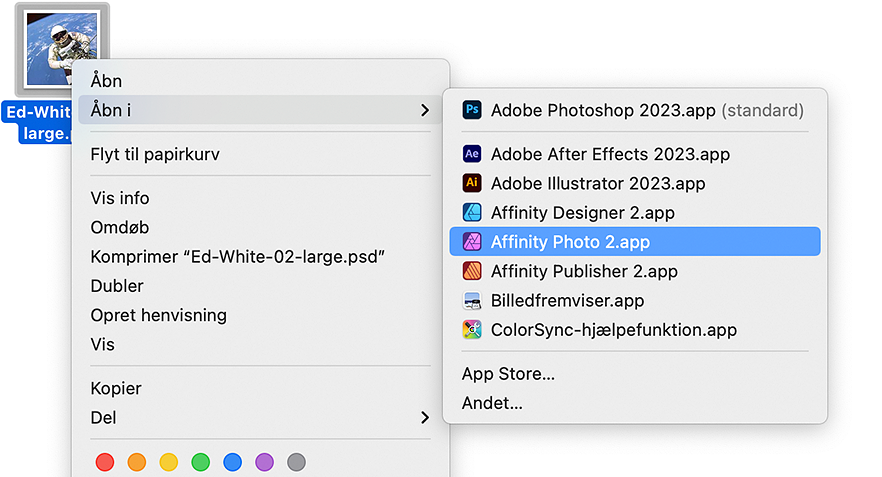Open with Billedfremviser.app

click(x=635, y=300)
